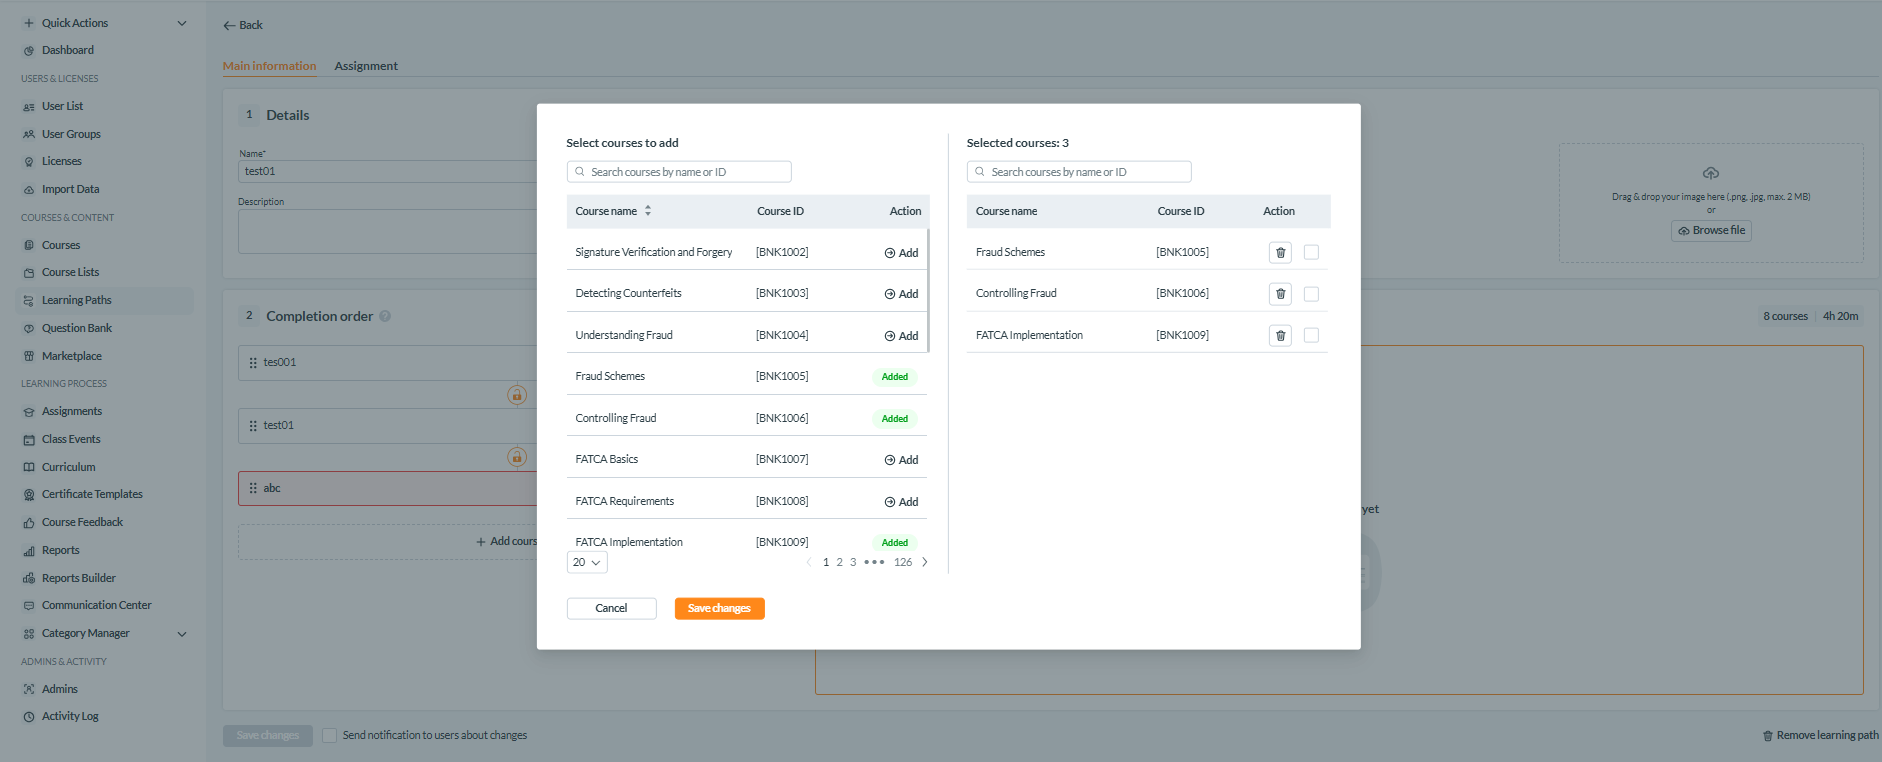Add the FATCA Basics course
The height and width of the screenshot is (762, 1882).
point(901,460)
